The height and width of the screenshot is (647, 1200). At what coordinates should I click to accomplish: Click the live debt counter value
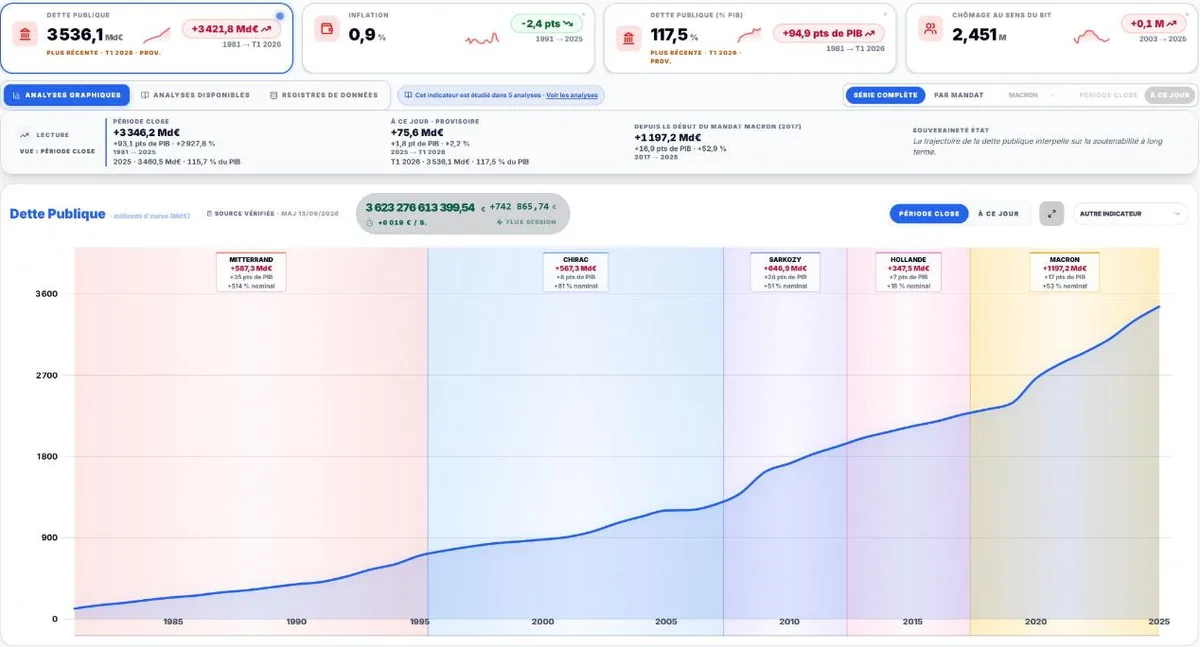coord(420,207)
